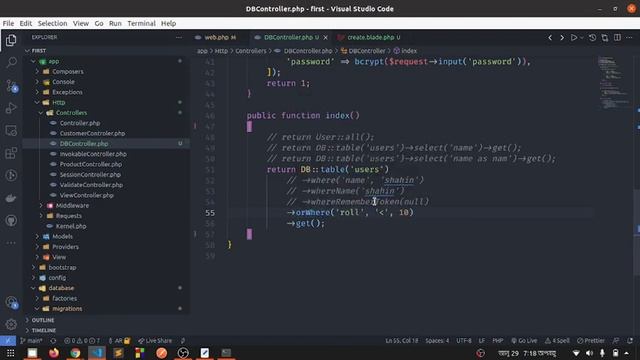This screenshot has height=360, width=640.
Task: Open the file history timeline icon in the editor toolbar
Action: pos(592,38)
